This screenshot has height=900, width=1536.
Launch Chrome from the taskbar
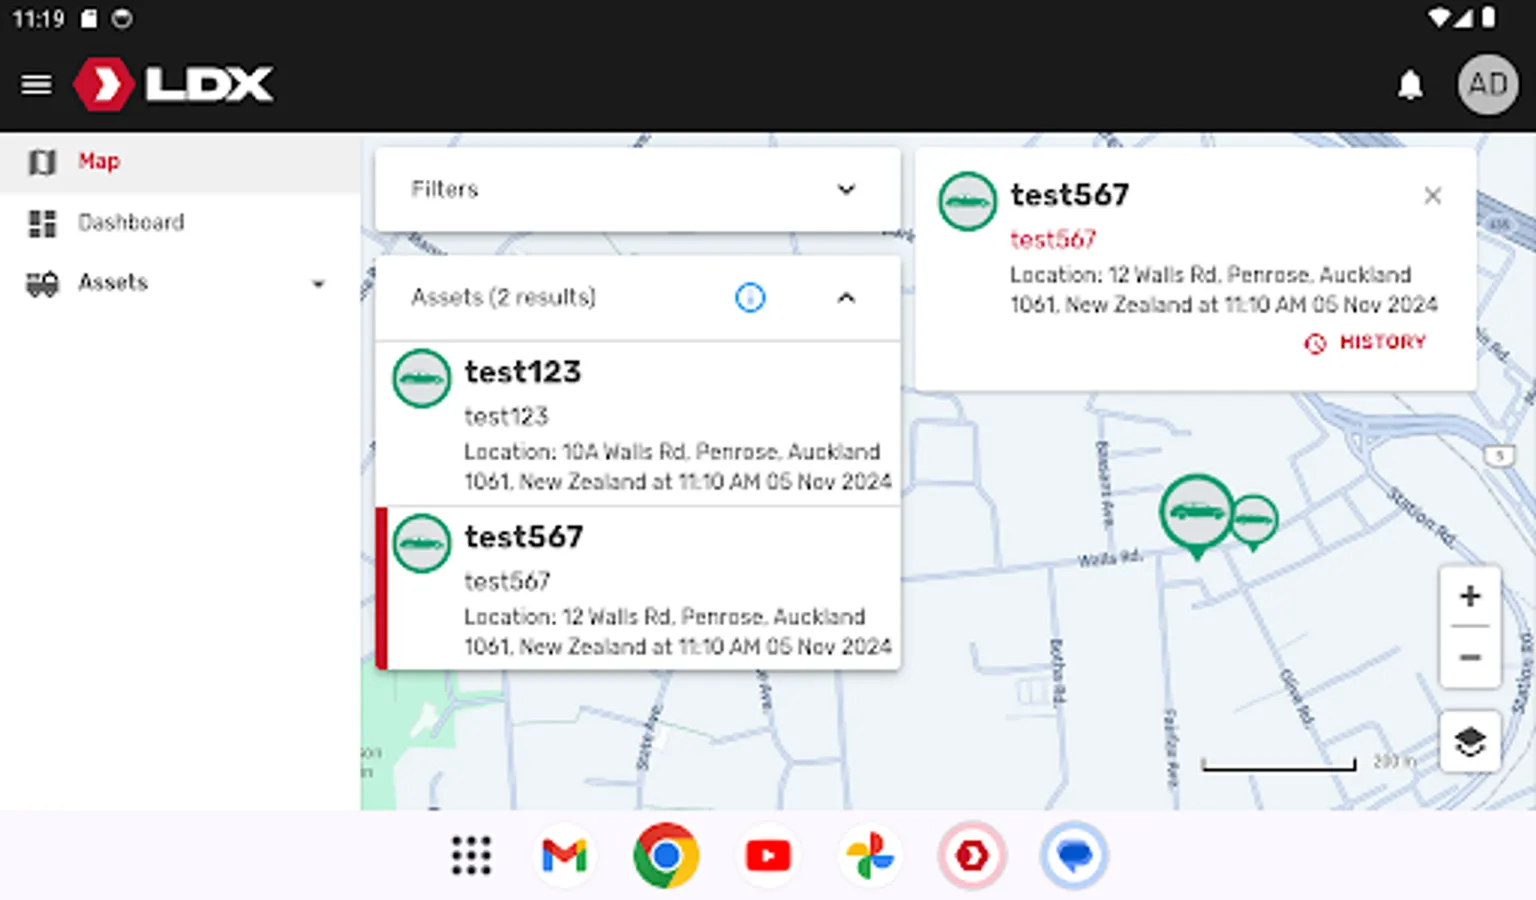click(667, 855)
